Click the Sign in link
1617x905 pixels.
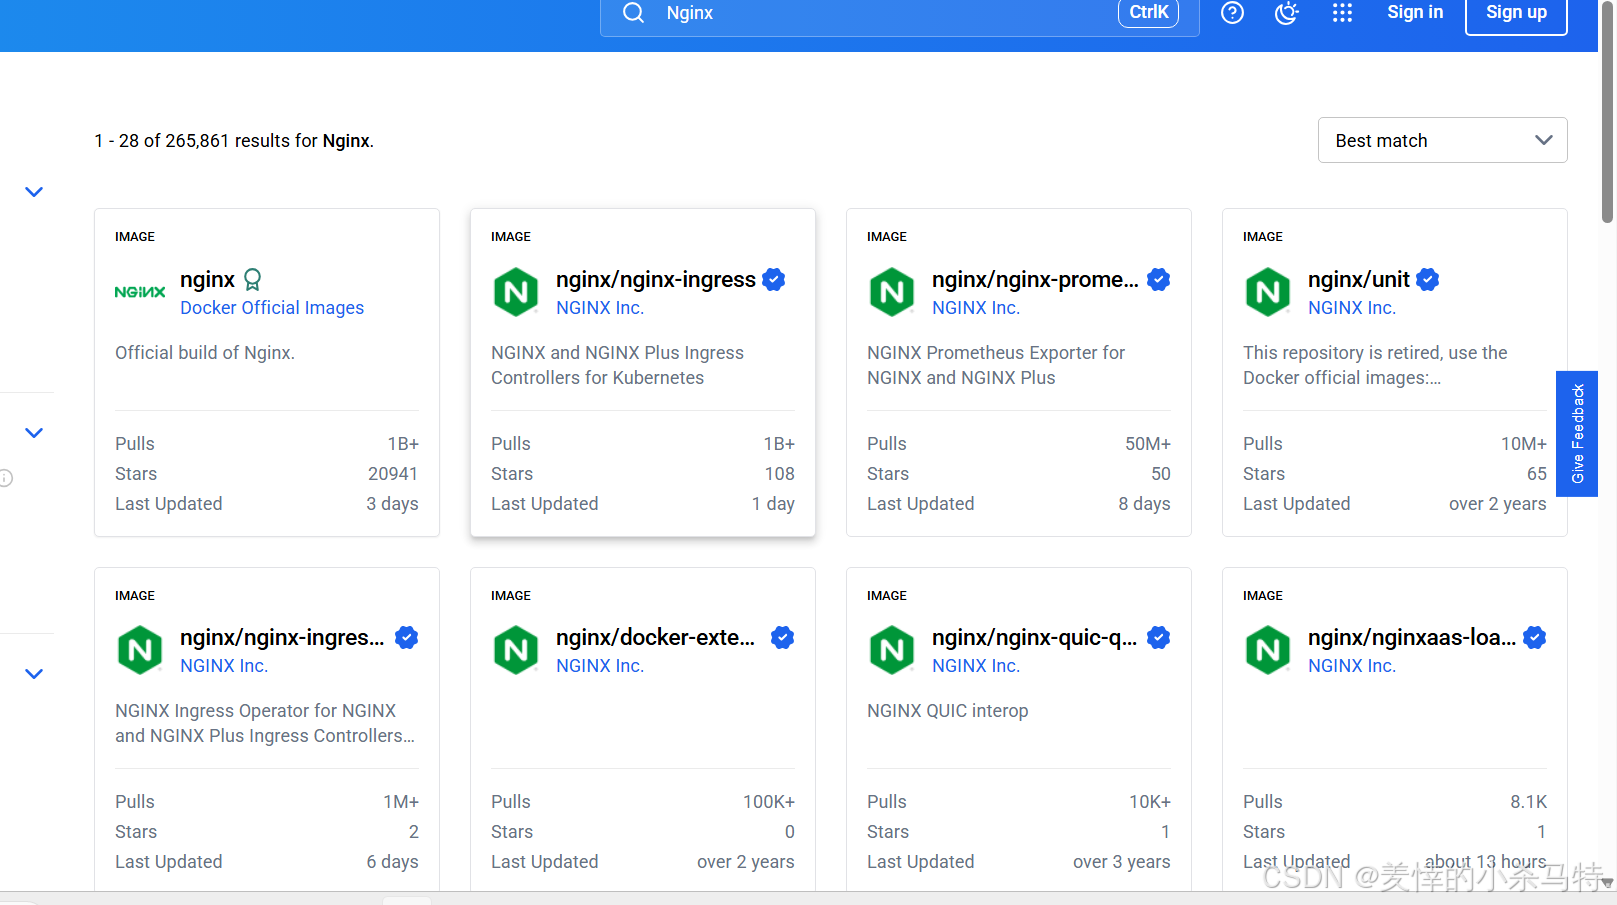click(1415, 12)
